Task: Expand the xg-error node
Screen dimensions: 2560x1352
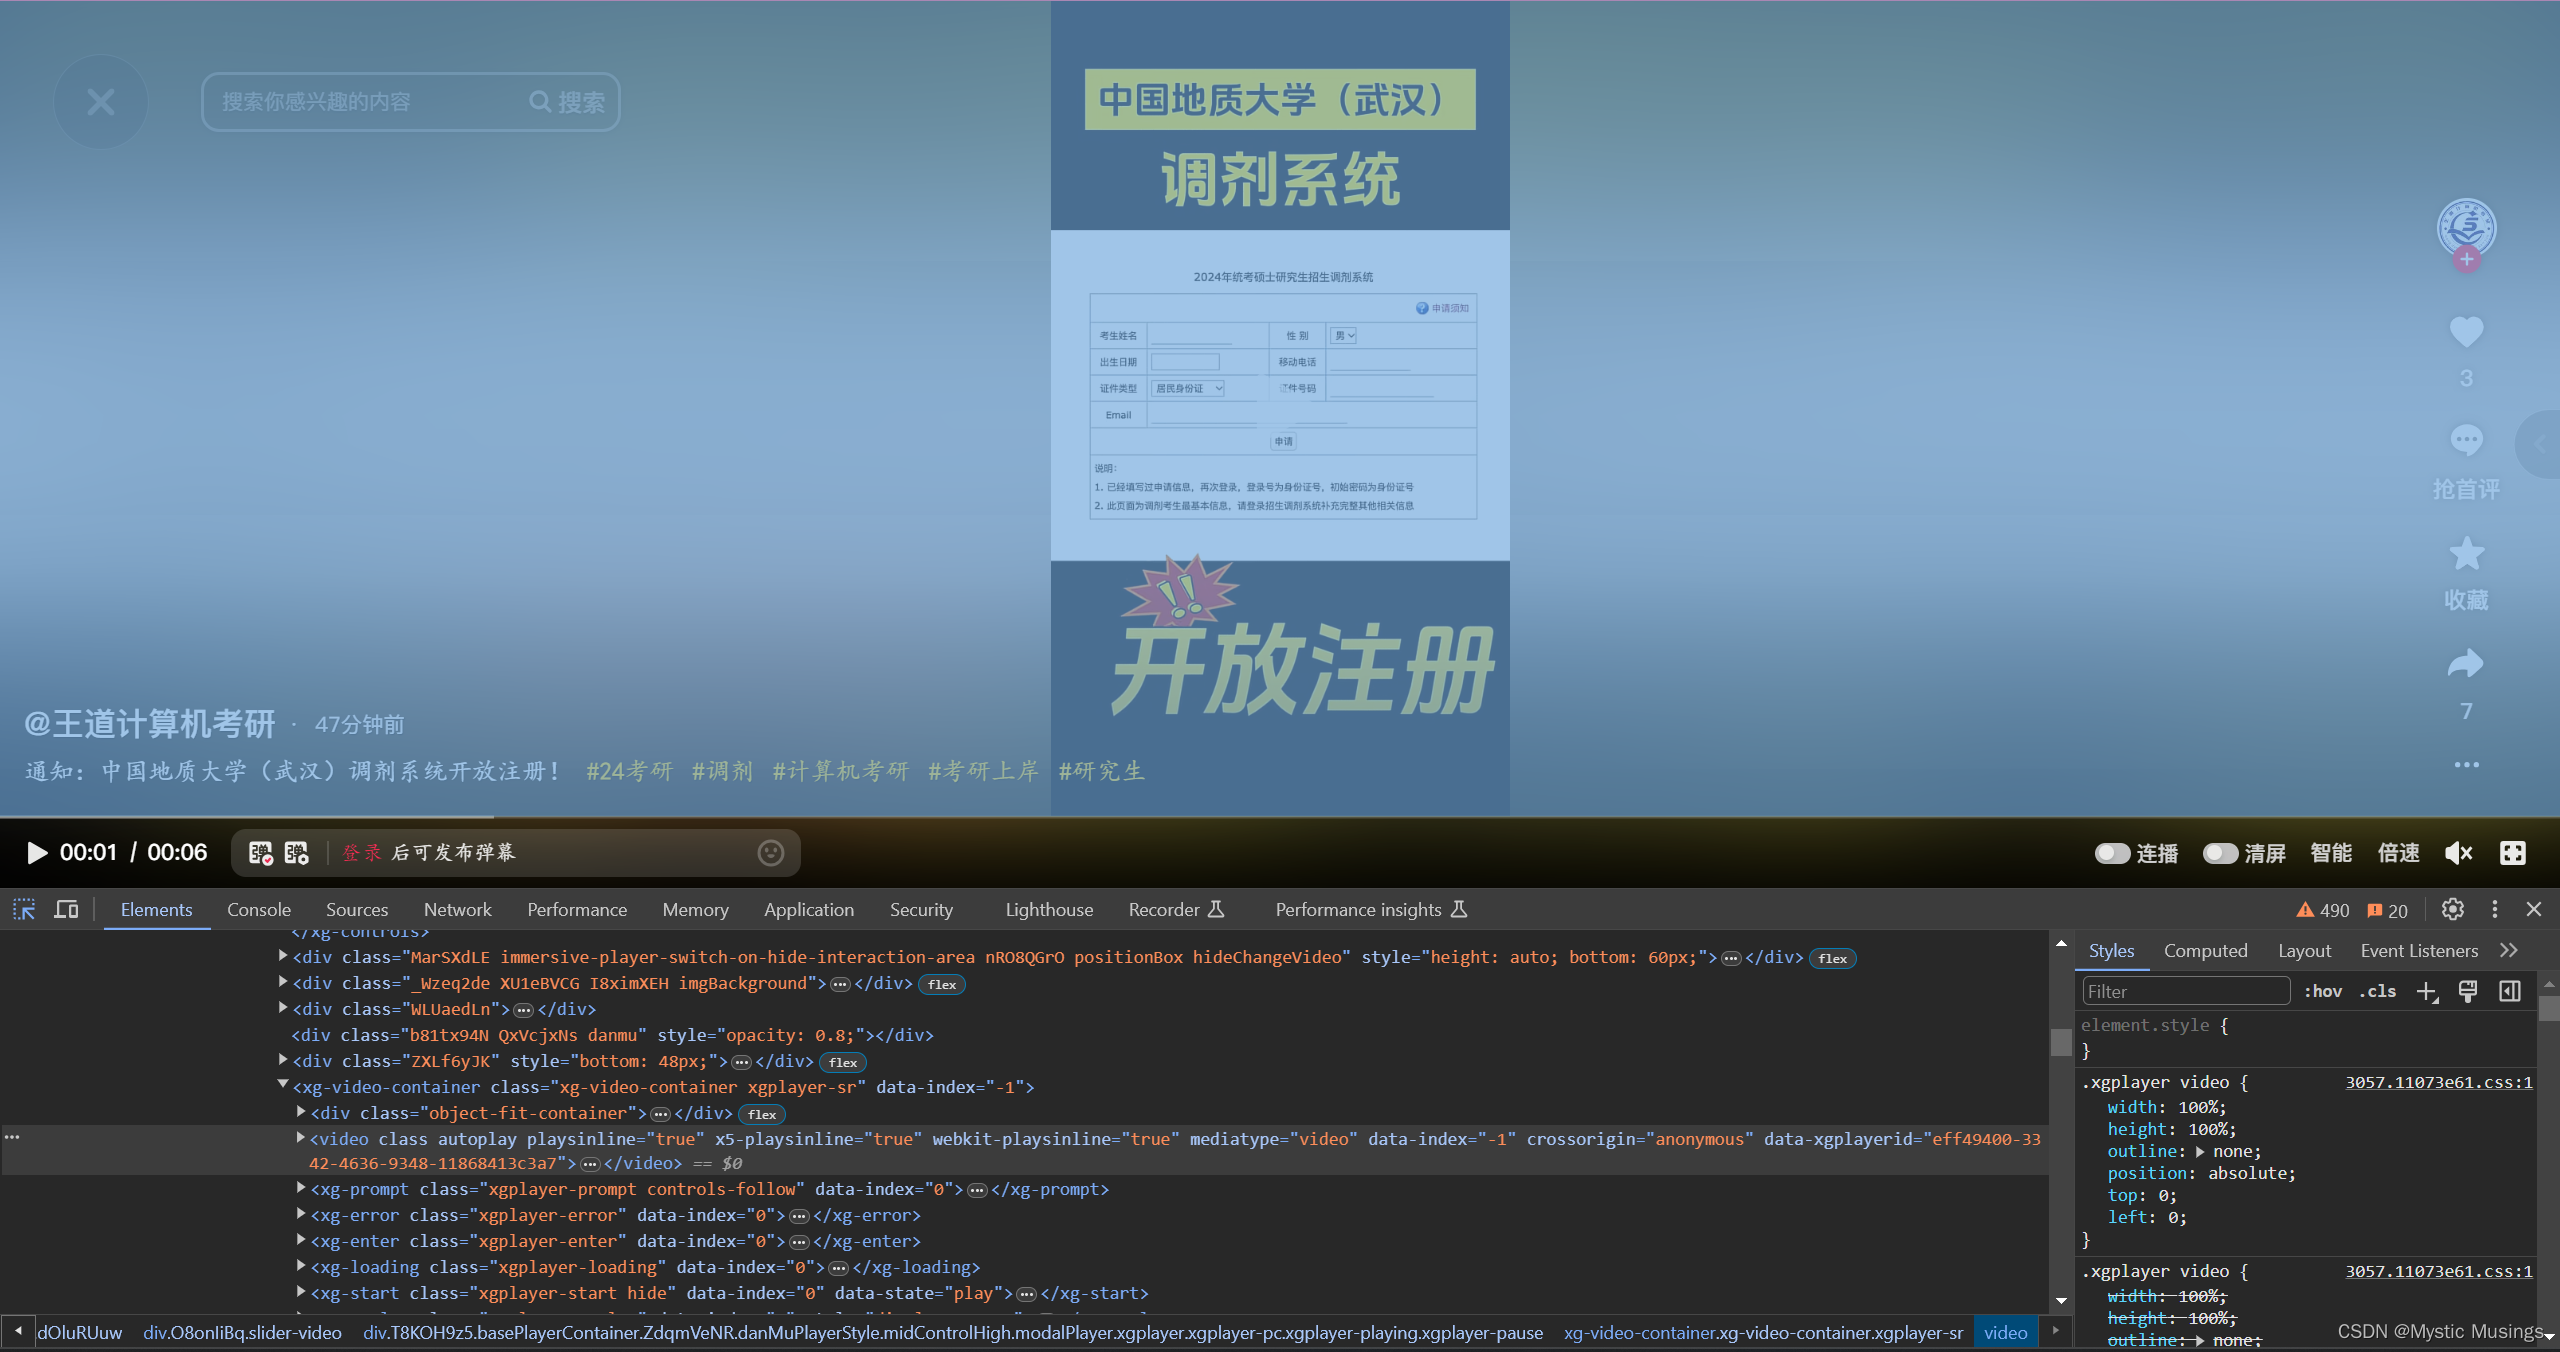Action: (301, 1214)
